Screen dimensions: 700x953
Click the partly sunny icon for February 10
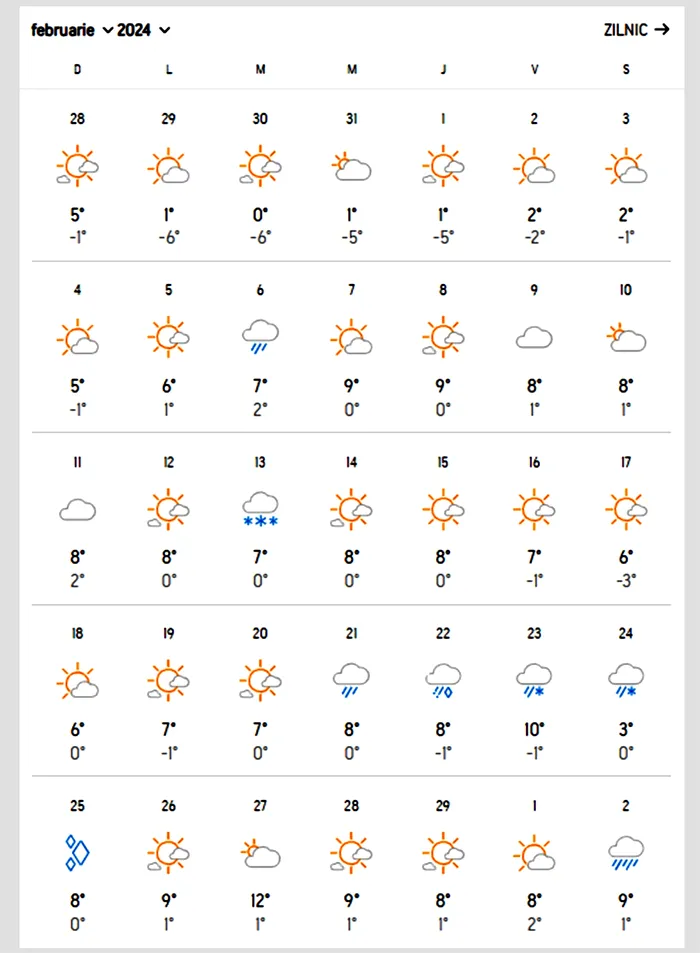coord(626,337)
